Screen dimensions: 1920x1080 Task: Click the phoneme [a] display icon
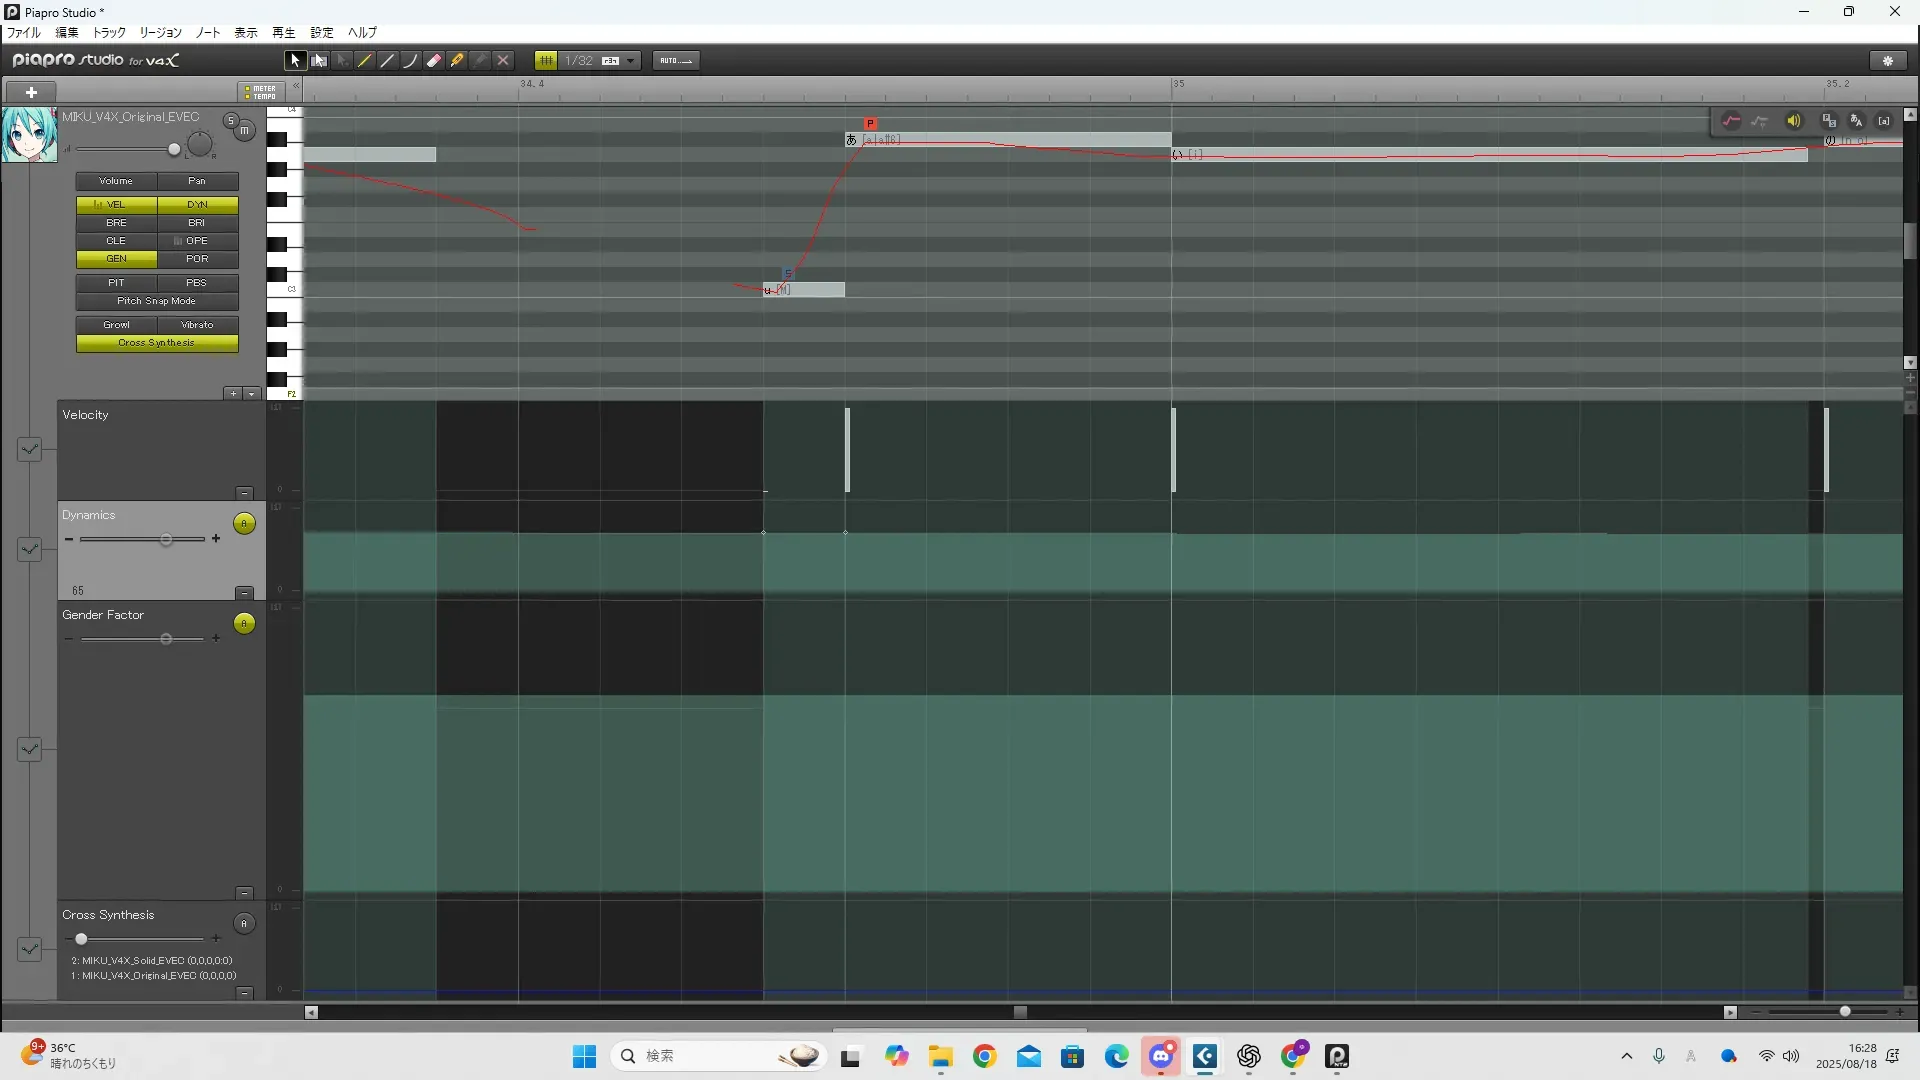[1884, 121]
